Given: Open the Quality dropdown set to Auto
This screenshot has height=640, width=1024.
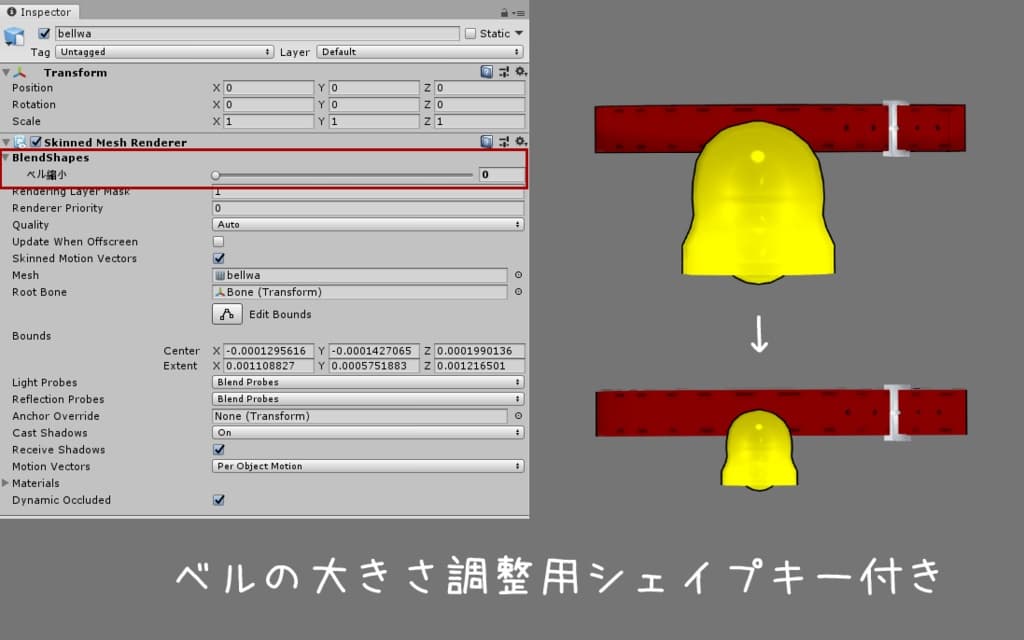Looking at the screenshot, I should click(x=368, y=225).
